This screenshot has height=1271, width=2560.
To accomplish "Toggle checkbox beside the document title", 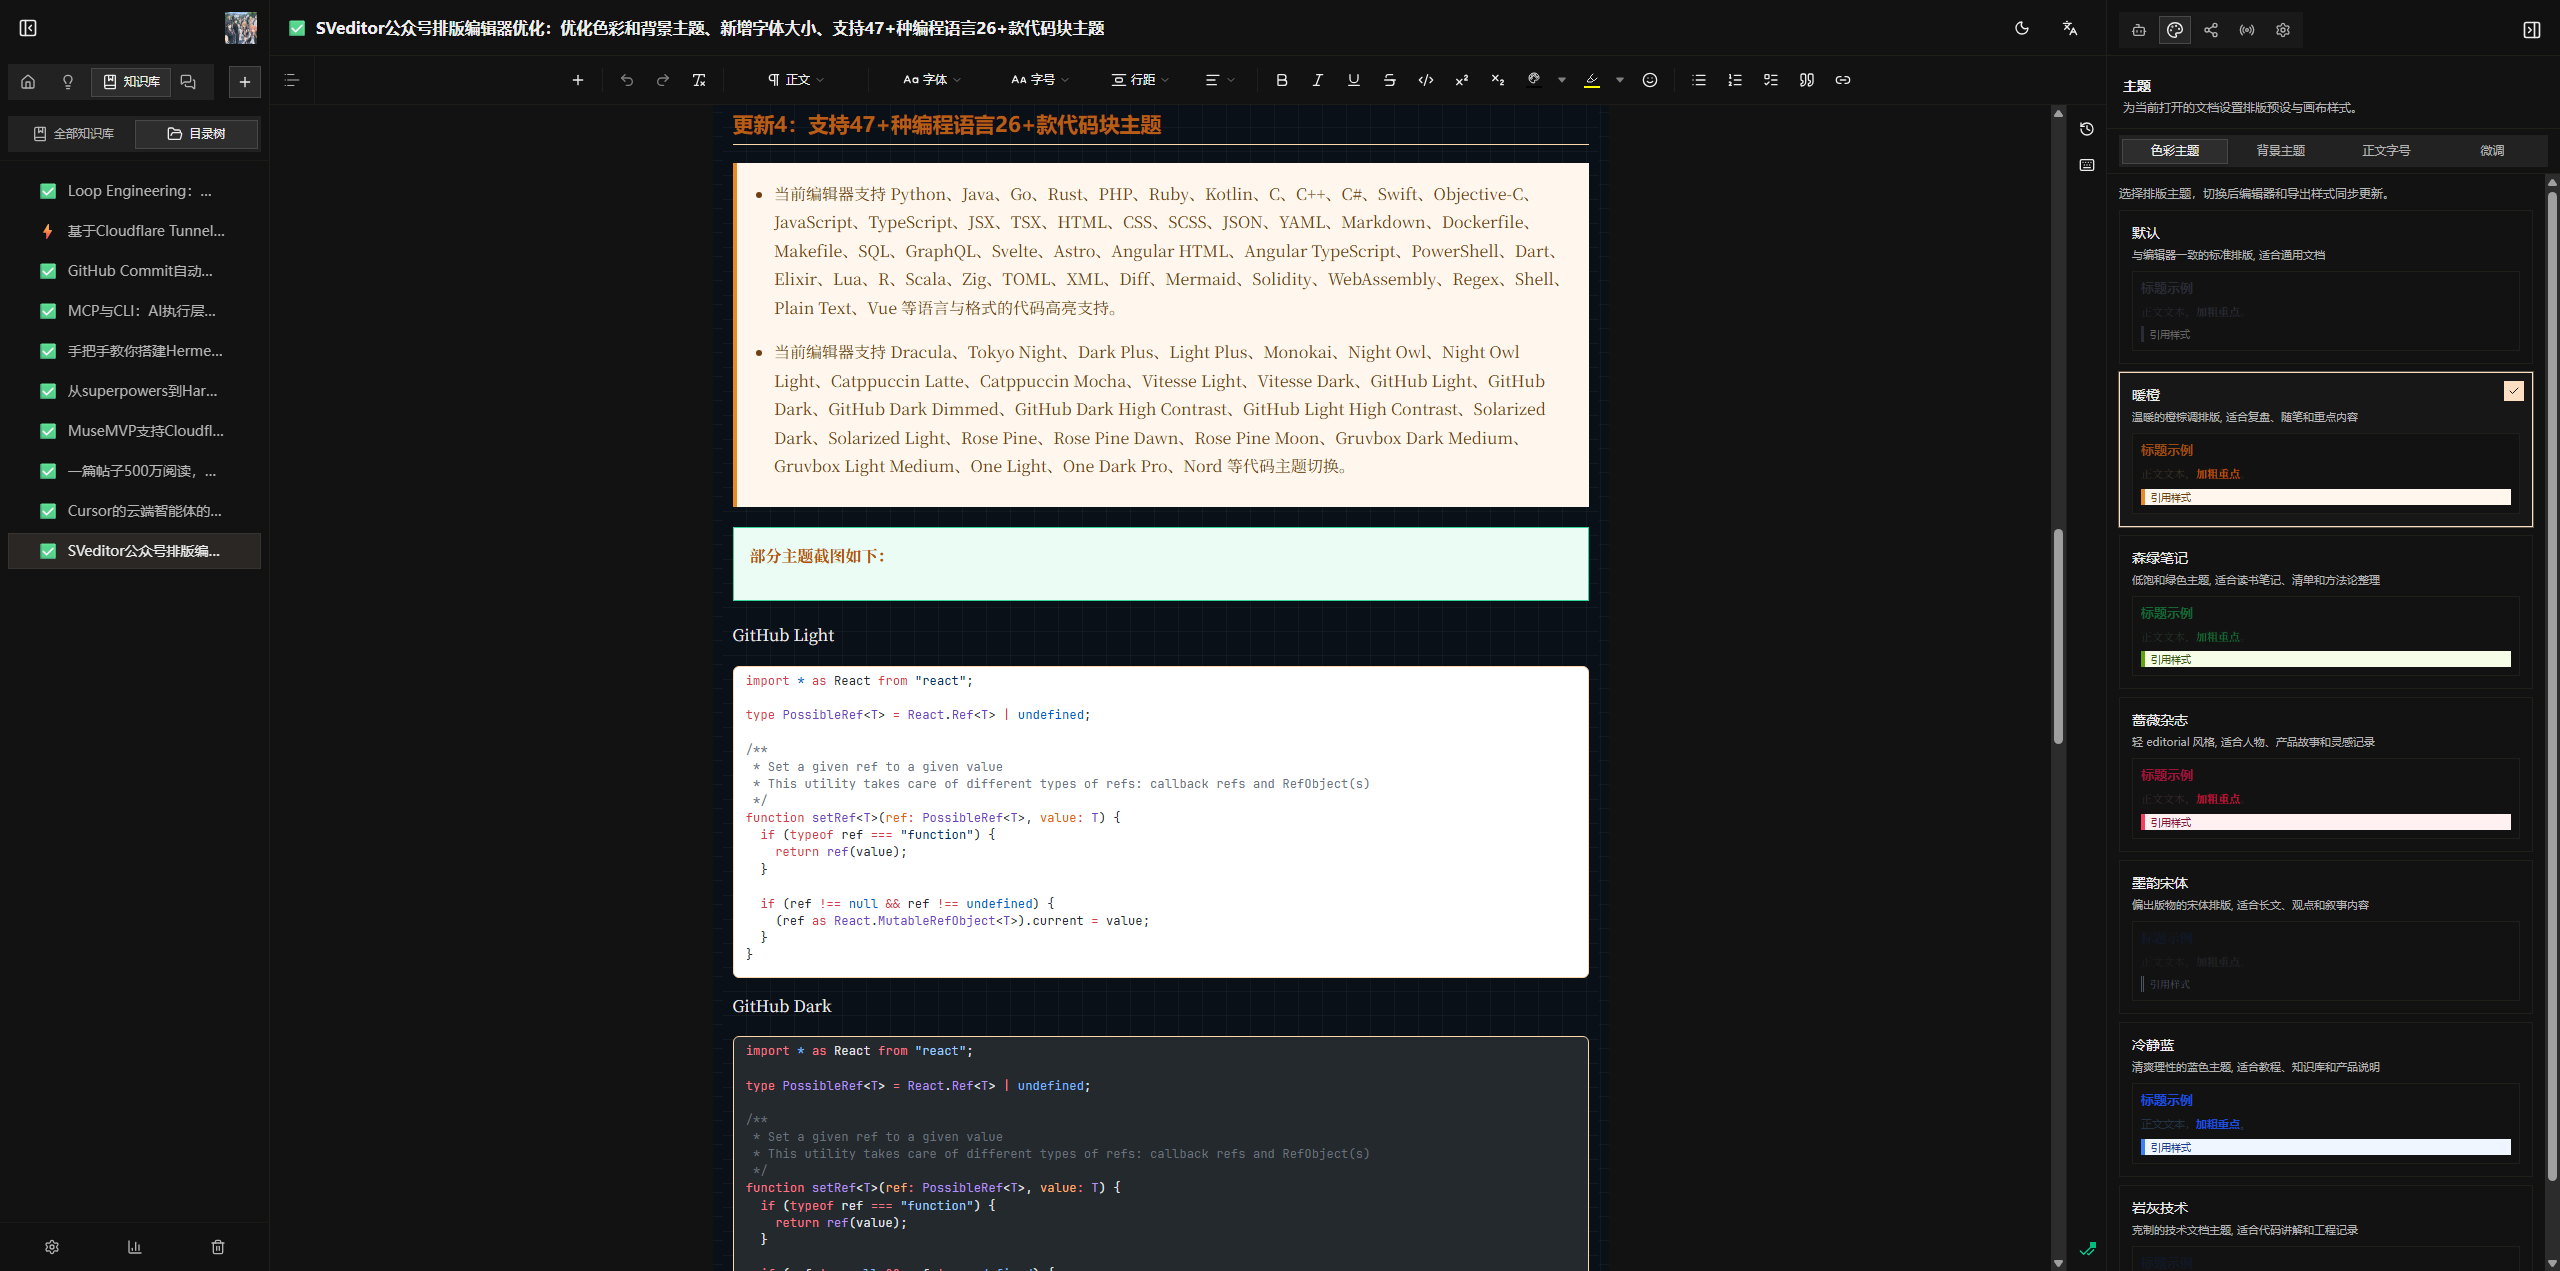I will click(297, 28).
